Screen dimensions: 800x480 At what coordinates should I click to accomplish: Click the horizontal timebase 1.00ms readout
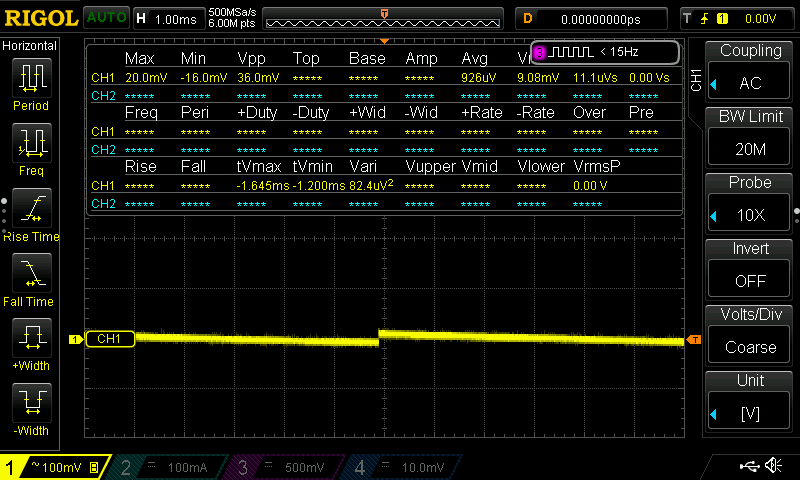pos(176,19)
